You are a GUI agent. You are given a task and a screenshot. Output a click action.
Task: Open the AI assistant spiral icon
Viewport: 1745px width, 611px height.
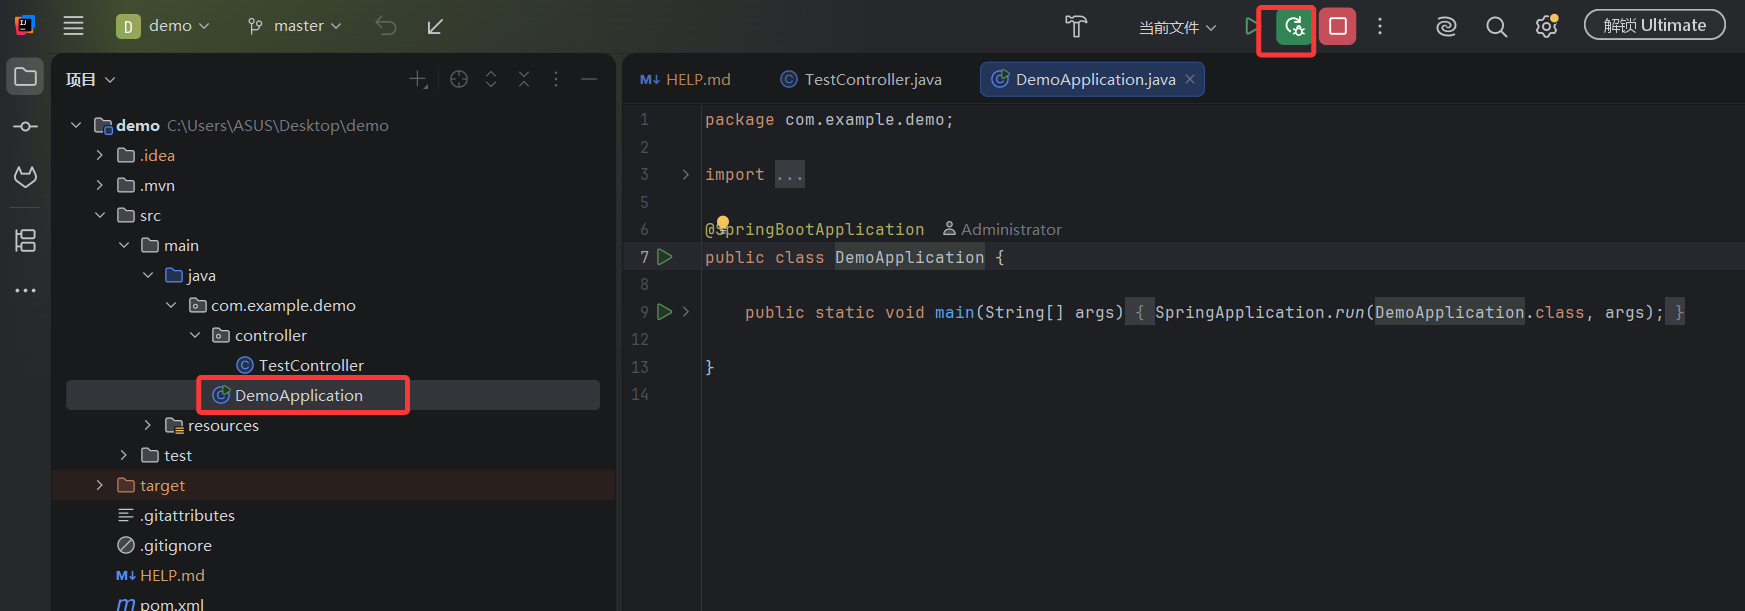tap(1446, 27)
